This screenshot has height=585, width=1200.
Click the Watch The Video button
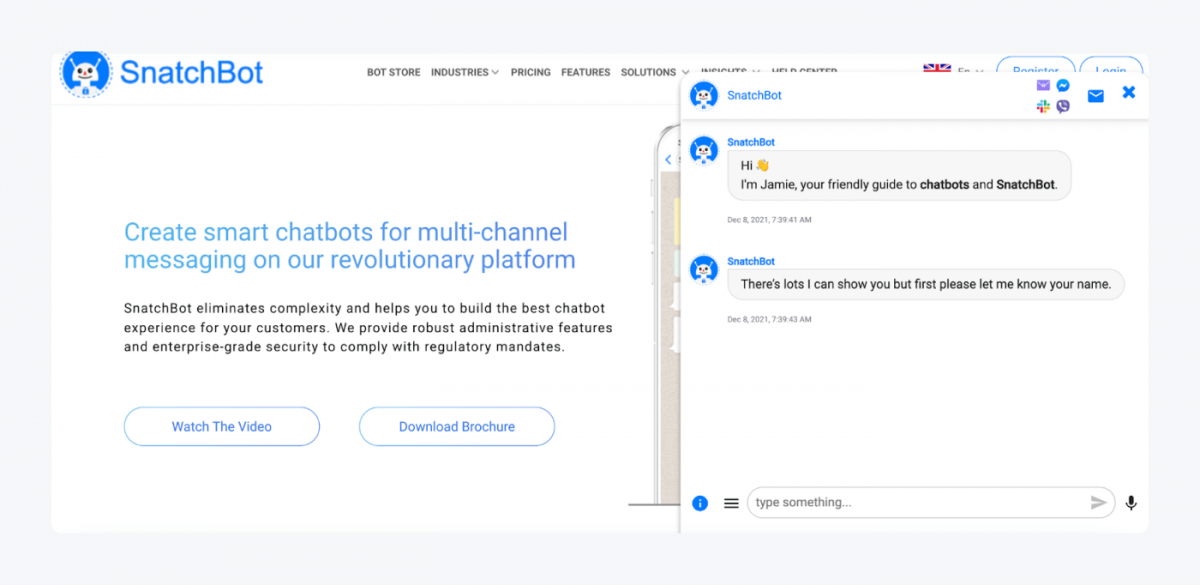[x=222, y=426]
